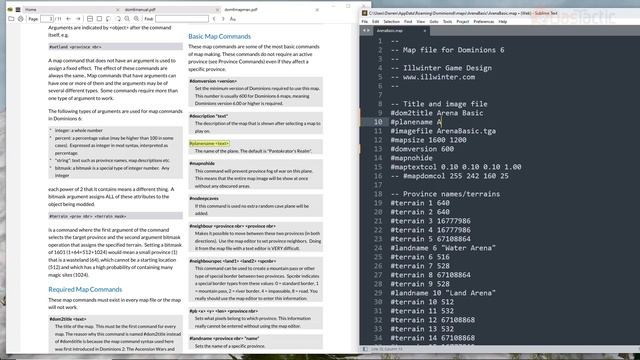The height and width of the screenshot is (360, 640).
Task: Close the ArenaBasic.map tab in Sublime
Action: tap(424, 31)
